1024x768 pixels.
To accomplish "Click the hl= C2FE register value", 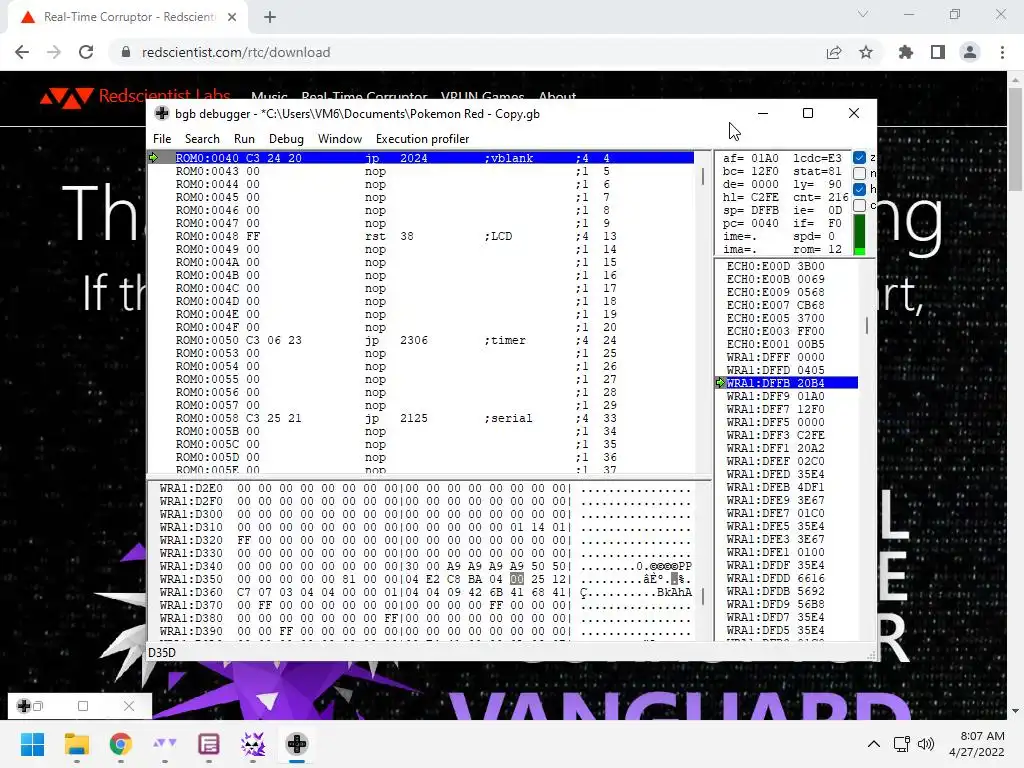I will pyautogui.click(x=750, y=197).
